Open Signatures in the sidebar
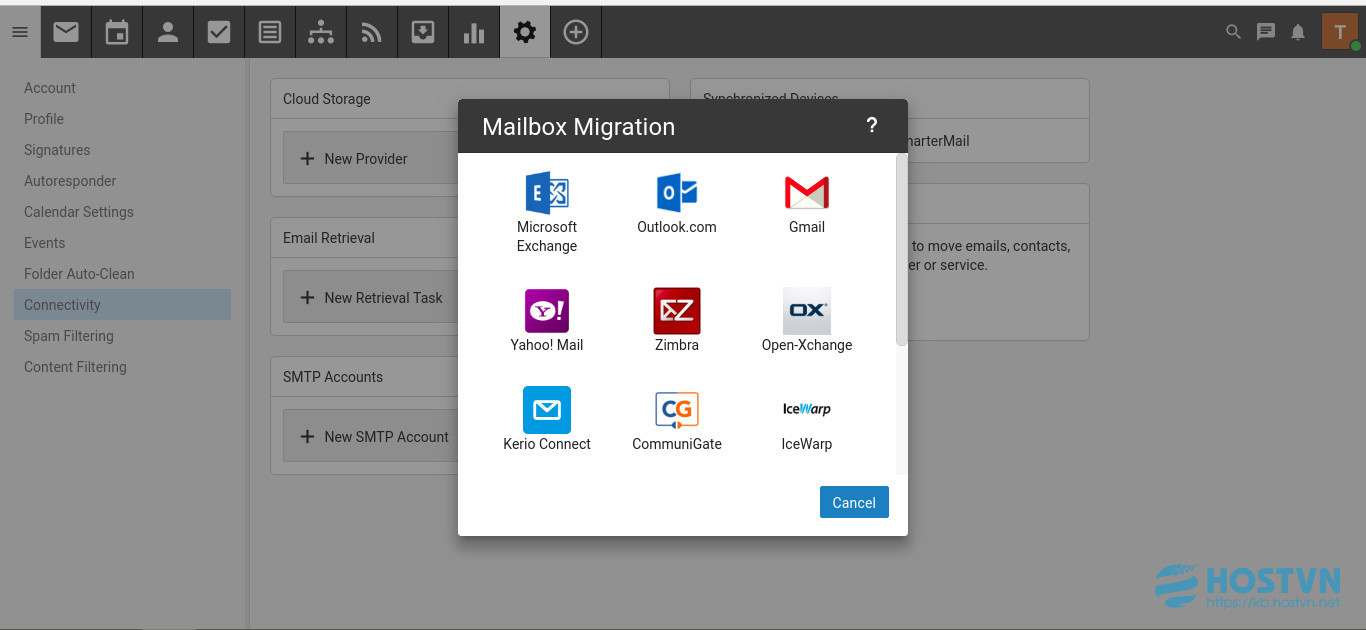This screenshot has width=1366, height=630. pyautogui.click(x=57, y=150)
